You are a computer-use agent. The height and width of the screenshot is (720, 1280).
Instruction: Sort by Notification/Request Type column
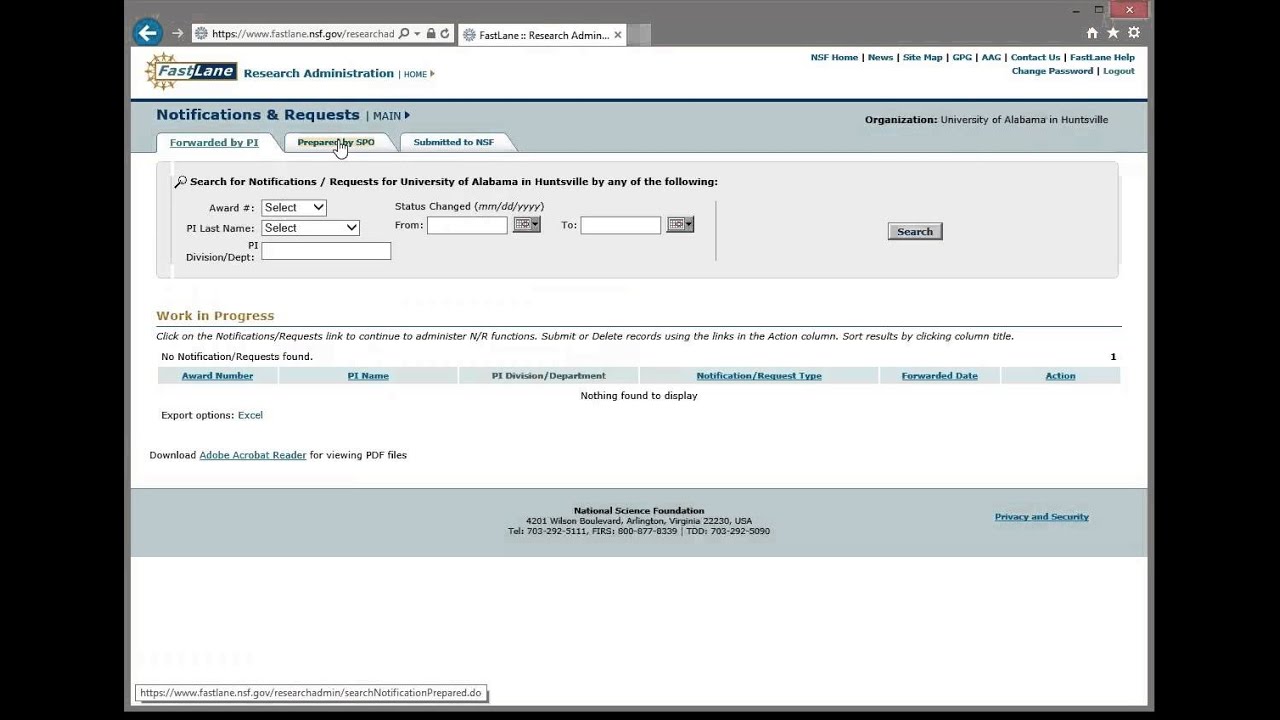click(x=759, y=376)
